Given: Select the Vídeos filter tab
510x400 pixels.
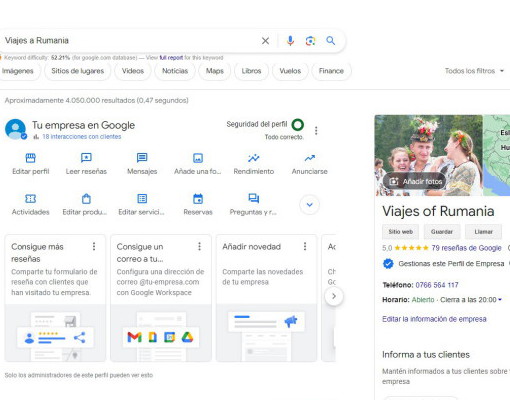Looking at the screenshot, I should [133, 71].
